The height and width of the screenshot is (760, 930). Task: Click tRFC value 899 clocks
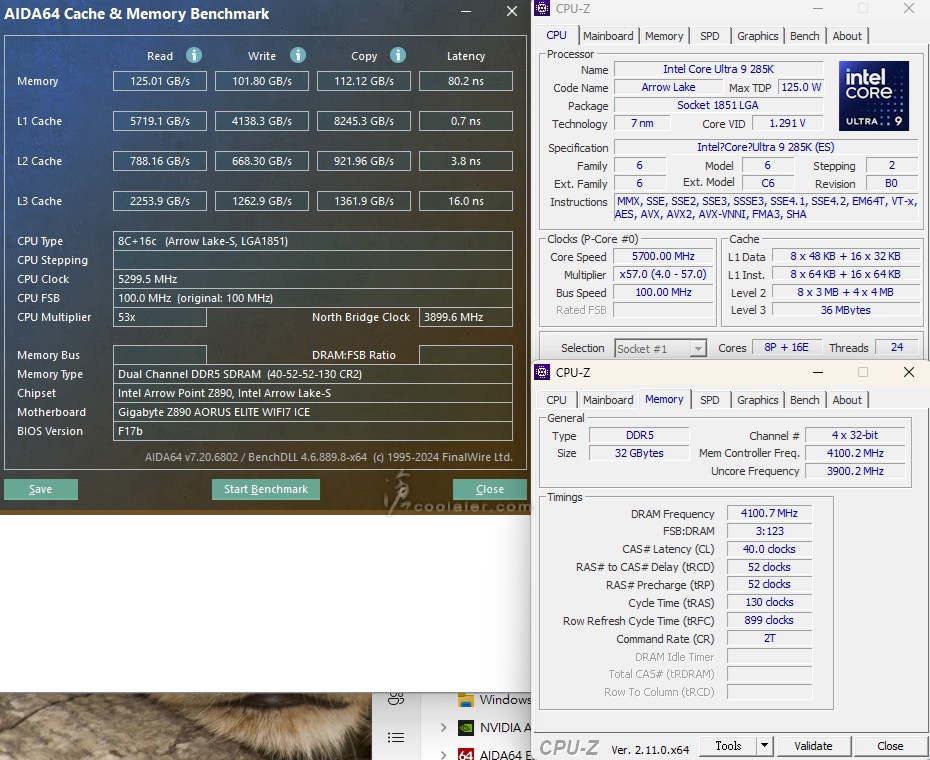[769, 620]
